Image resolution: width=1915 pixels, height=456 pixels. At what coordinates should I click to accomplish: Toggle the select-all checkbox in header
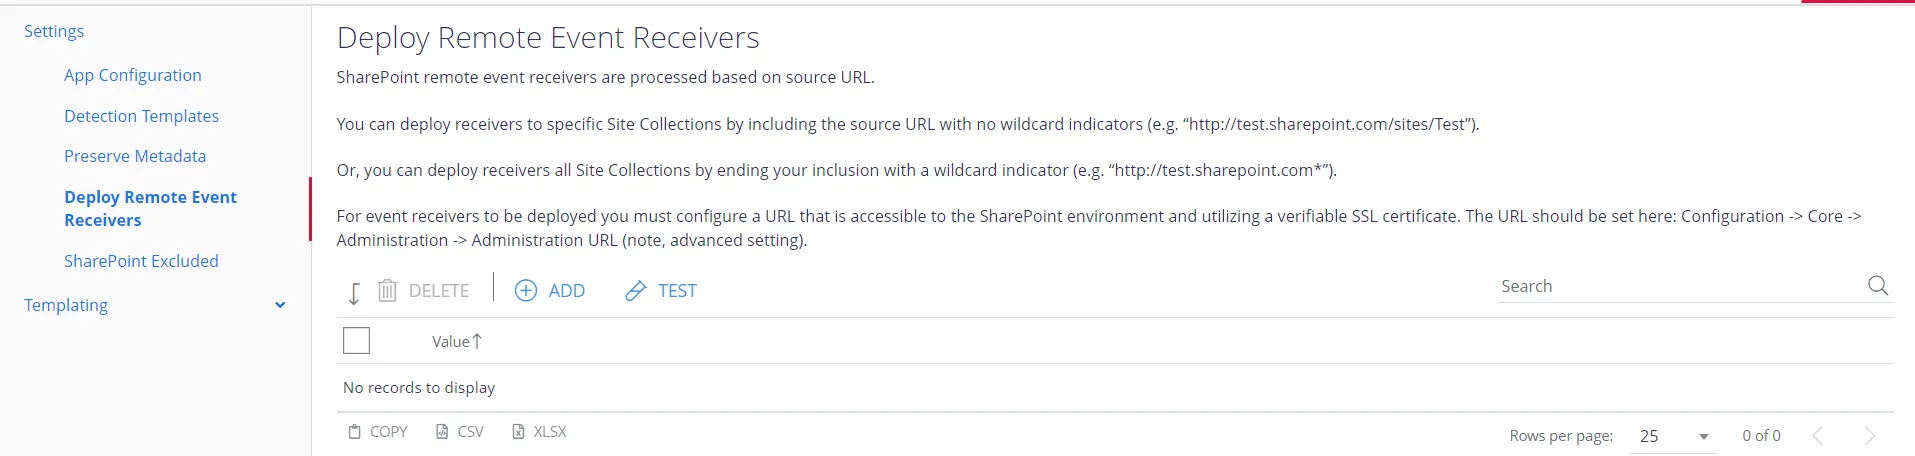[356, 341]
